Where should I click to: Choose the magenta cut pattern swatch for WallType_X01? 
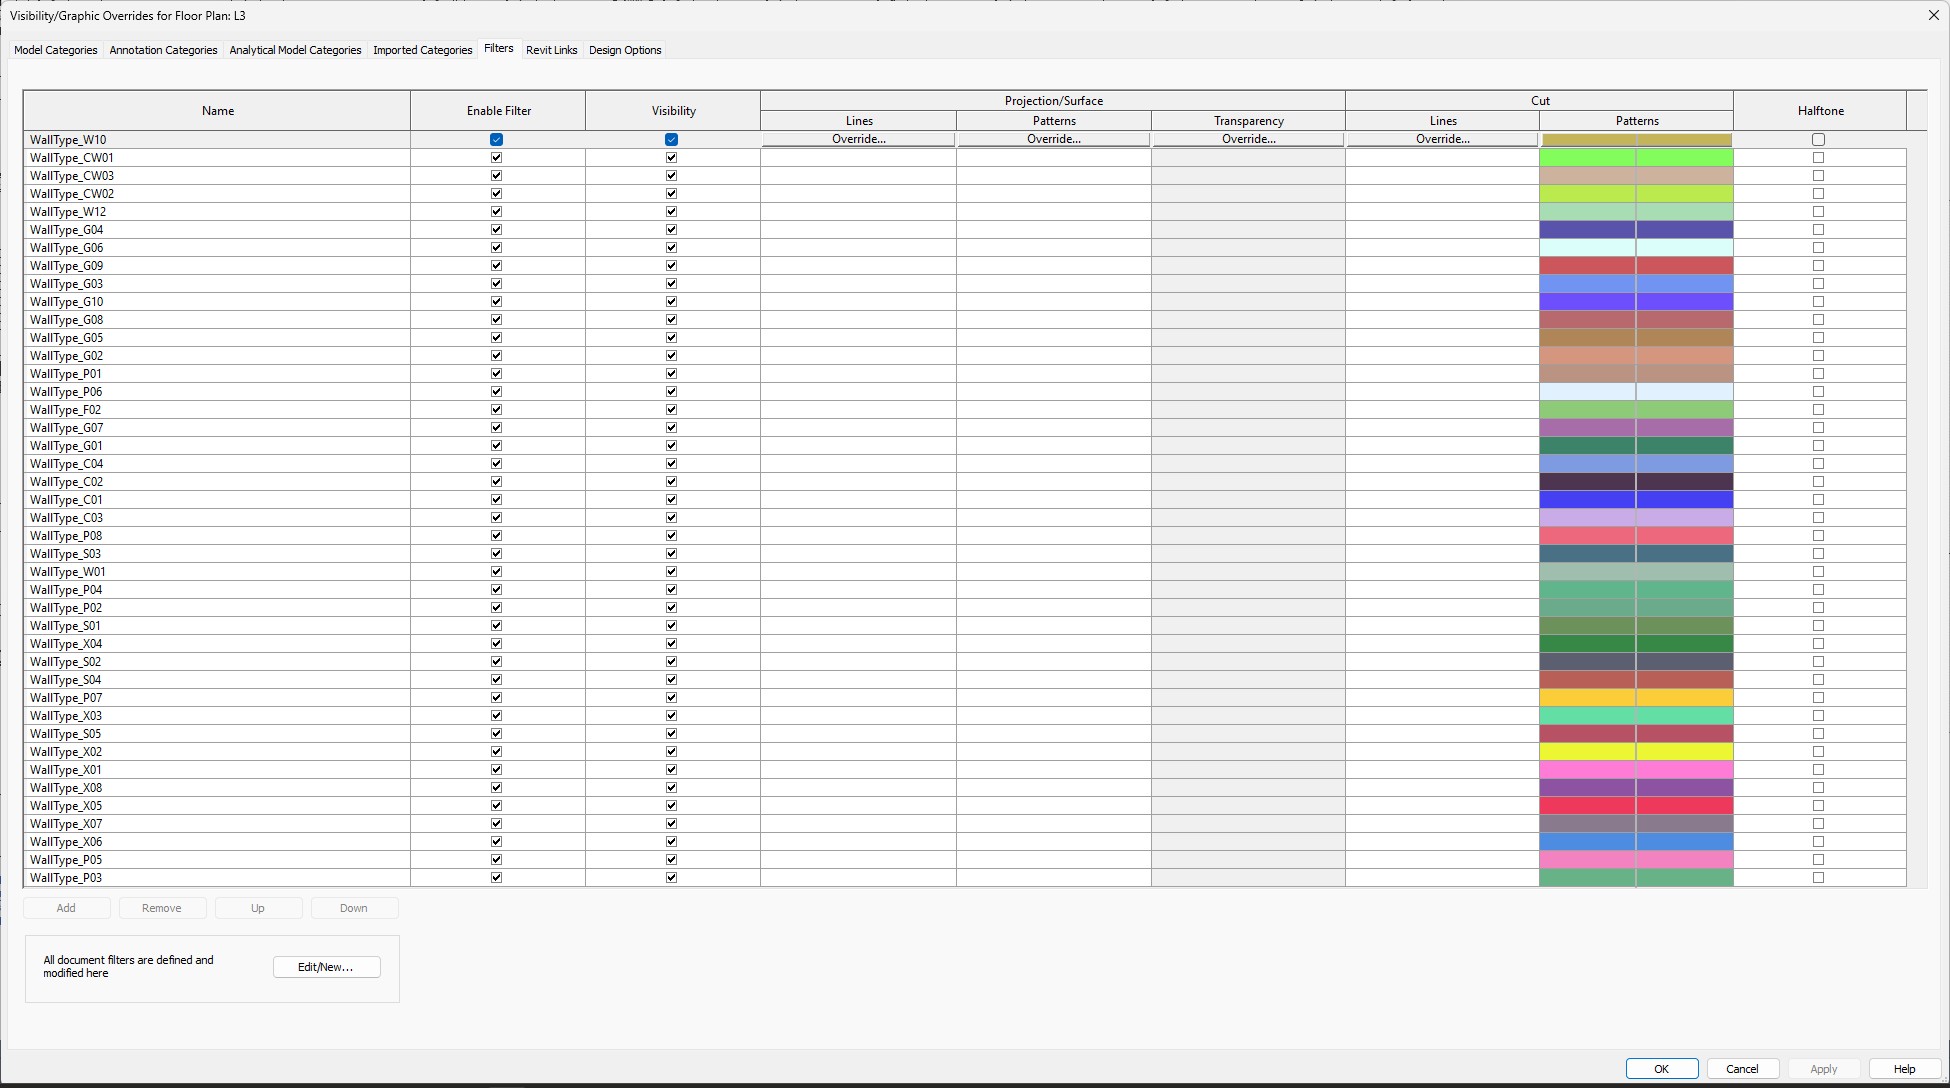[x=1636, y=770]
